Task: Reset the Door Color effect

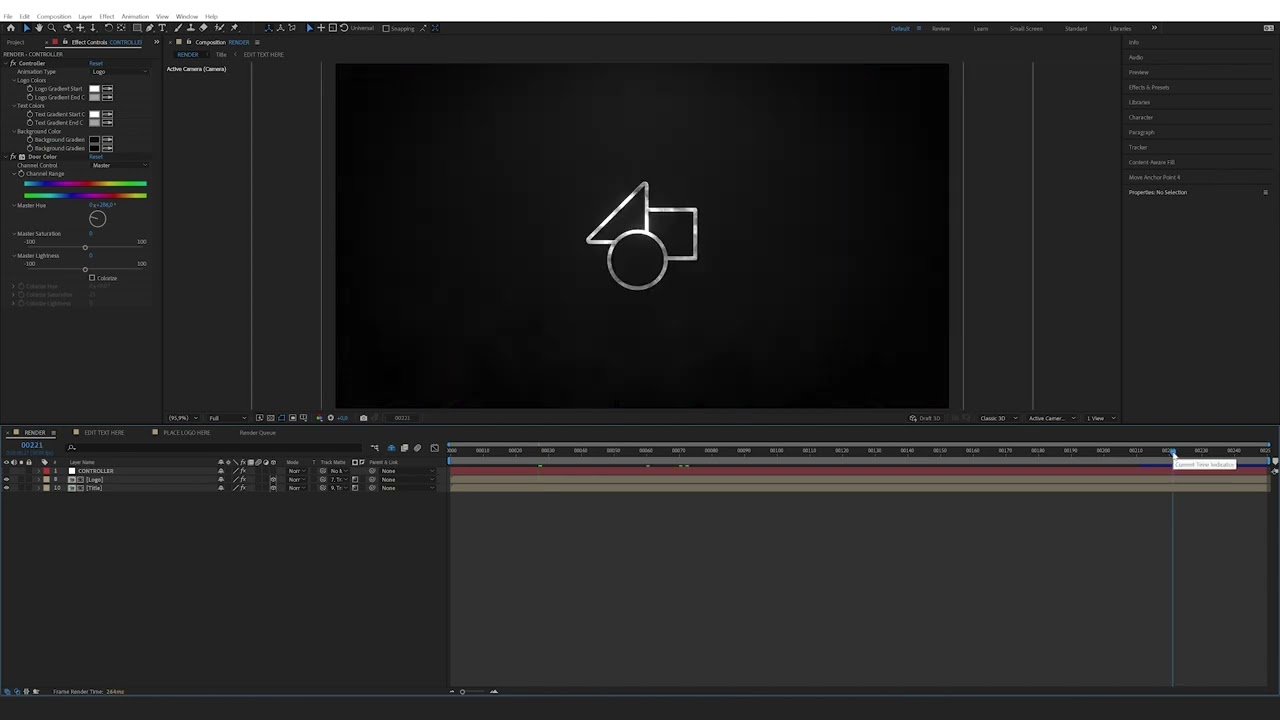Action: [x=96, y=157]
